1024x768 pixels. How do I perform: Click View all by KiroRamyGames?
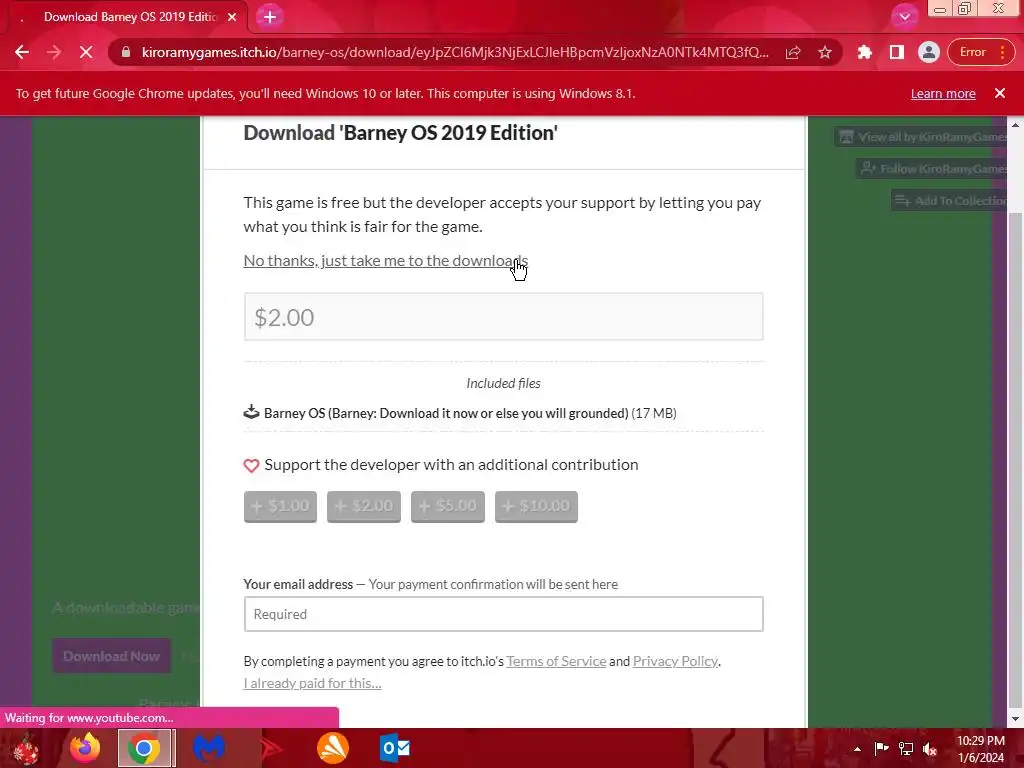[922, 137]
